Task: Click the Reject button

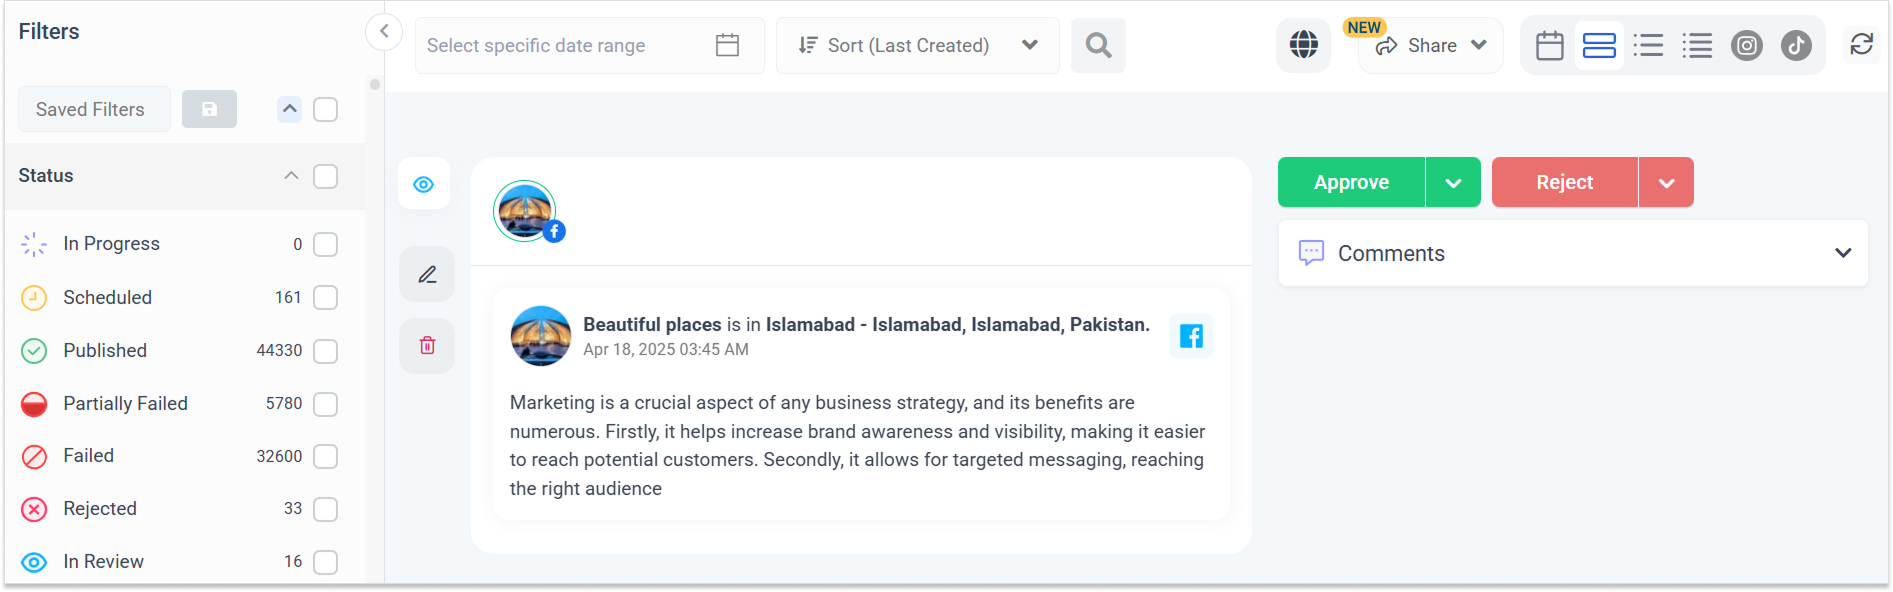Action: point(1565,182)
